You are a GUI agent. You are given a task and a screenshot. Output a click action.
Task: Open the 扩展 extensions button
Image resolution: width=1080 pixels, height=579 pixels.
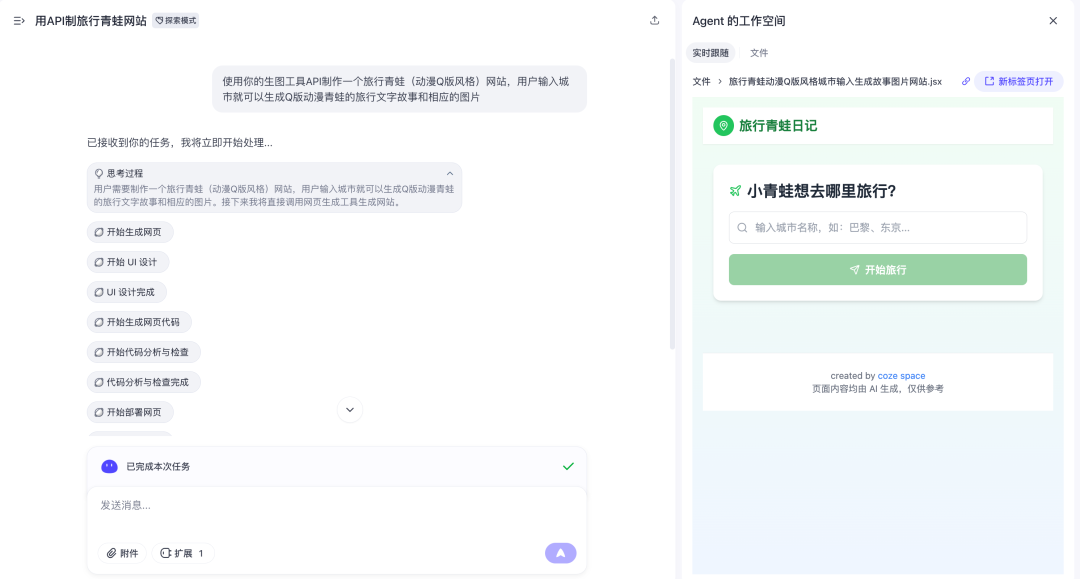pyautogui.click(x=183, y=553)
